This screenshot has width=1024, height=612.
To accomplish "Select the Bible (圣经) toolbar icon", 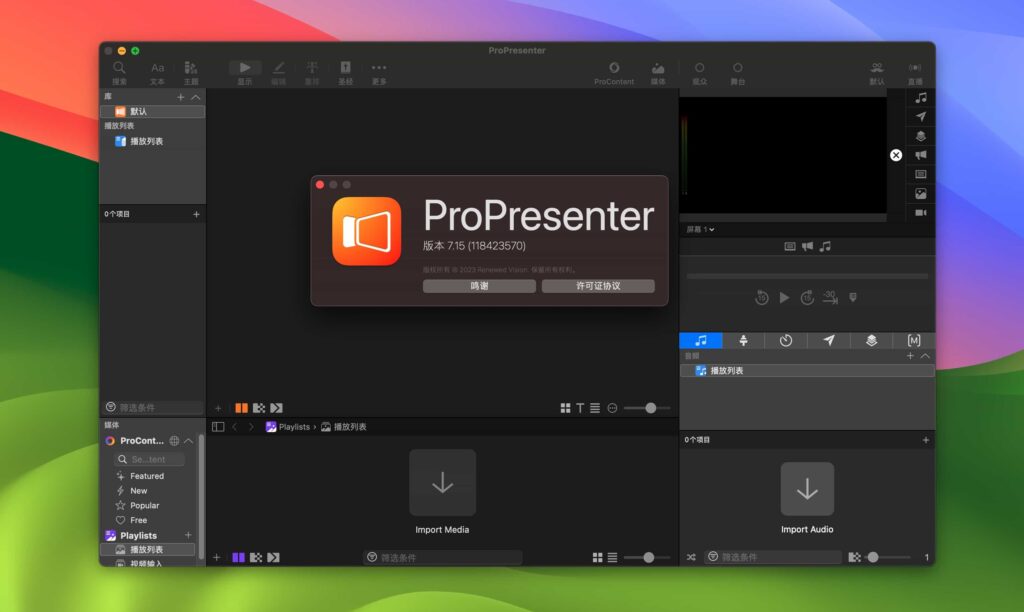I will pos(347,68).
